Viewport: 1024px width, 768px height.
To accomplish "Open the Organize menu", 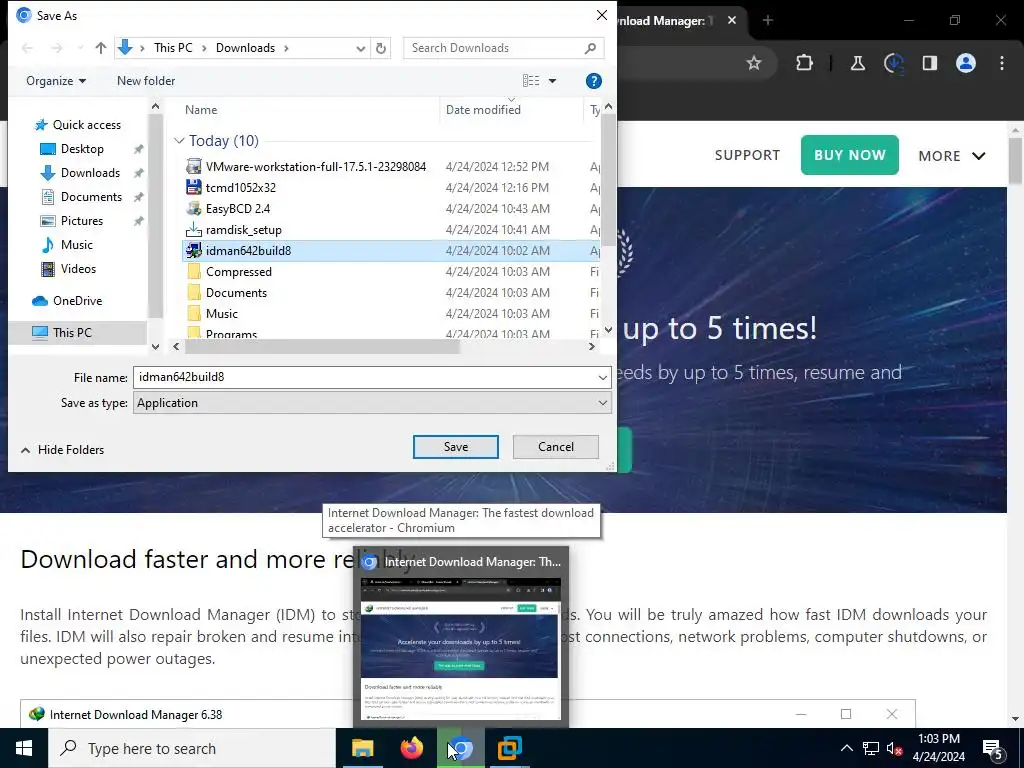I will (x=56, y=81).
